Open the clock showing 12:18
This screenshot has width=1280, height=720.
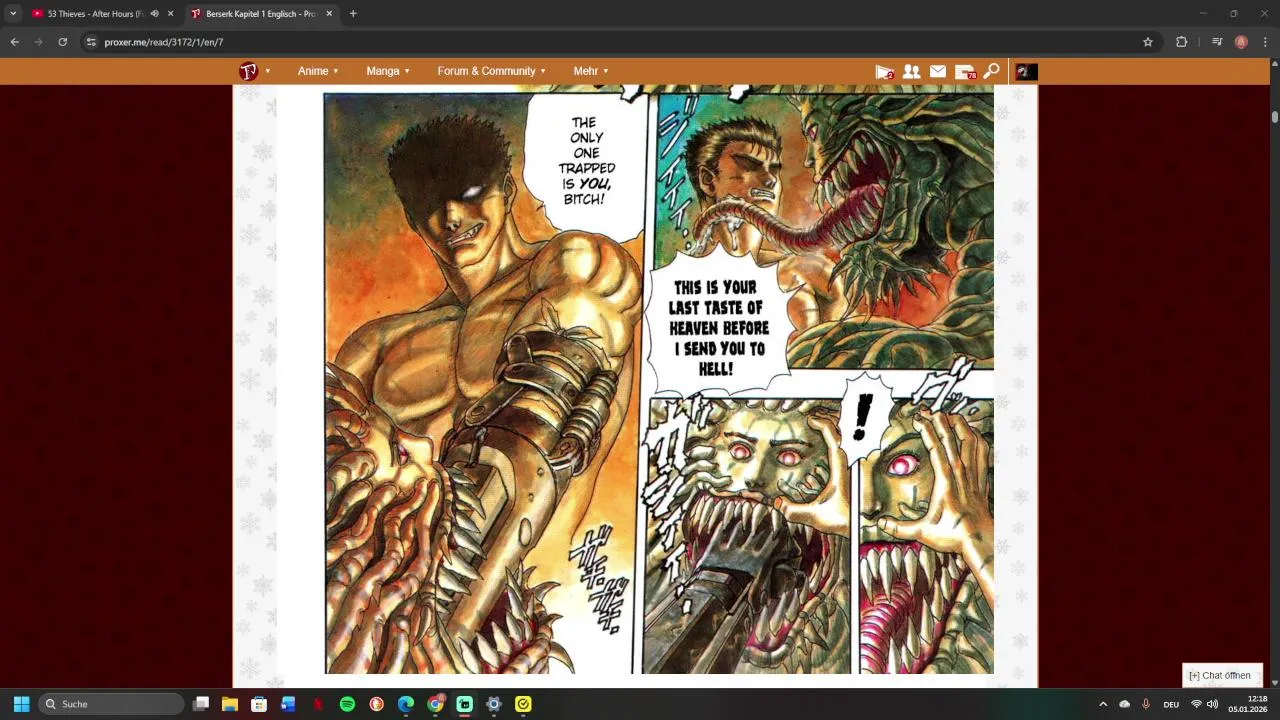[1248, 704]
